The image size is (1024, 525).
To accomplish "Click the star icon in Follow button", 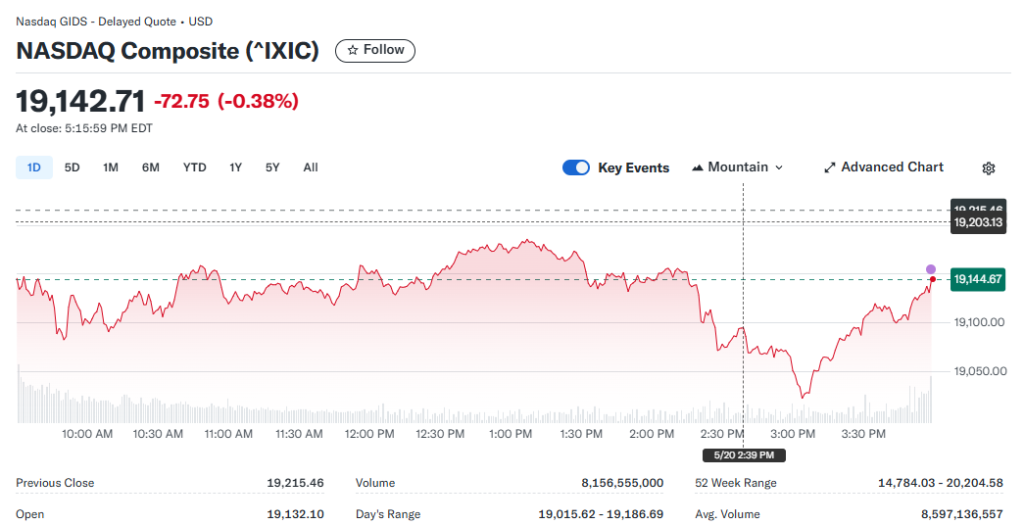I will click(x=353, y=50).
